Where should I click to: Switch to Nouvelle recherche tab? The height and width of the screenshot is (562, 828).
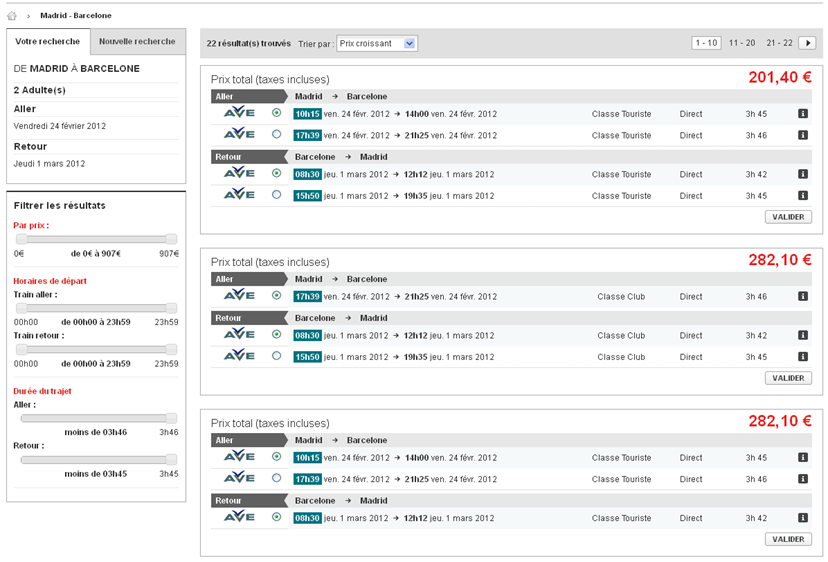(x=137, y=42)
